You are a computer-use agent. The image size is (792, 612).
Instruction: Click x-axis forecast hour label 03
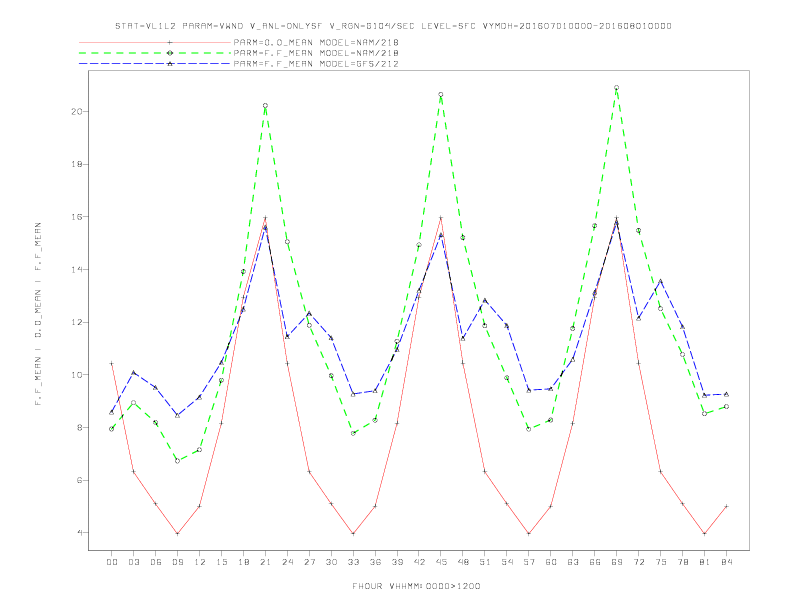[x=133, y=562]
